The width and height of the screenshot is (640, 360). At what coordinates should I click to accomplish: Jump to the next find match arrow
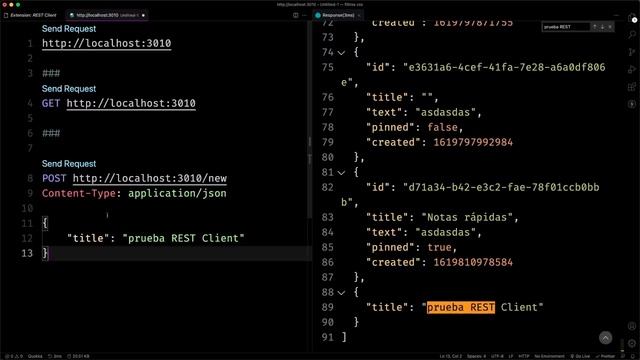coord(602,27)
